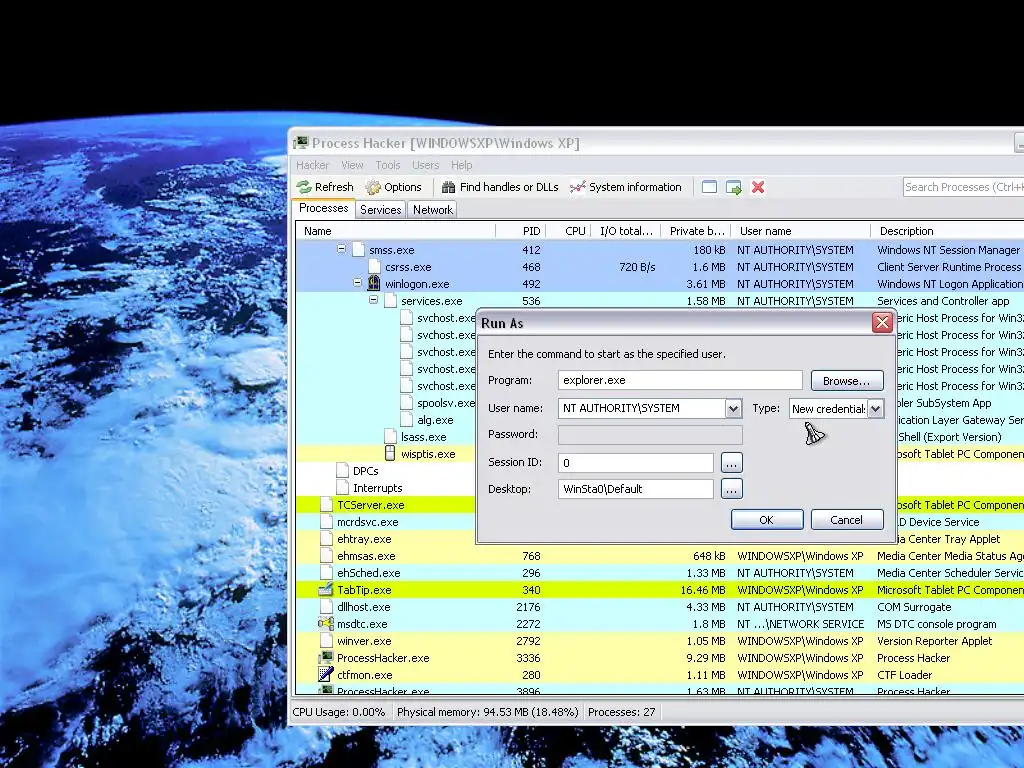Select the Processes tab
The width and height of the screenshot is (1024, 768).
coord(324,208)
